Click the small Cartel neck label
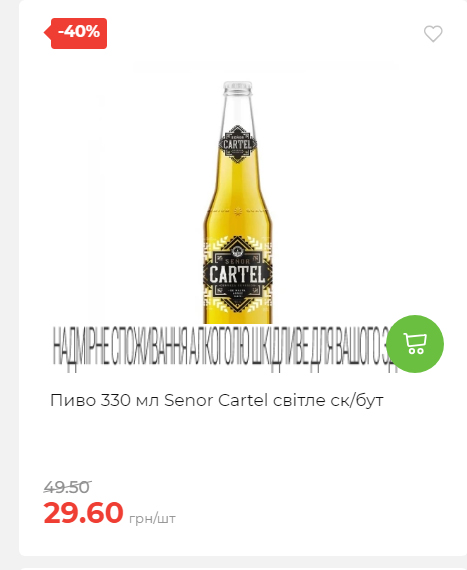This screenshot has height=570, width=467. point(237,144)
